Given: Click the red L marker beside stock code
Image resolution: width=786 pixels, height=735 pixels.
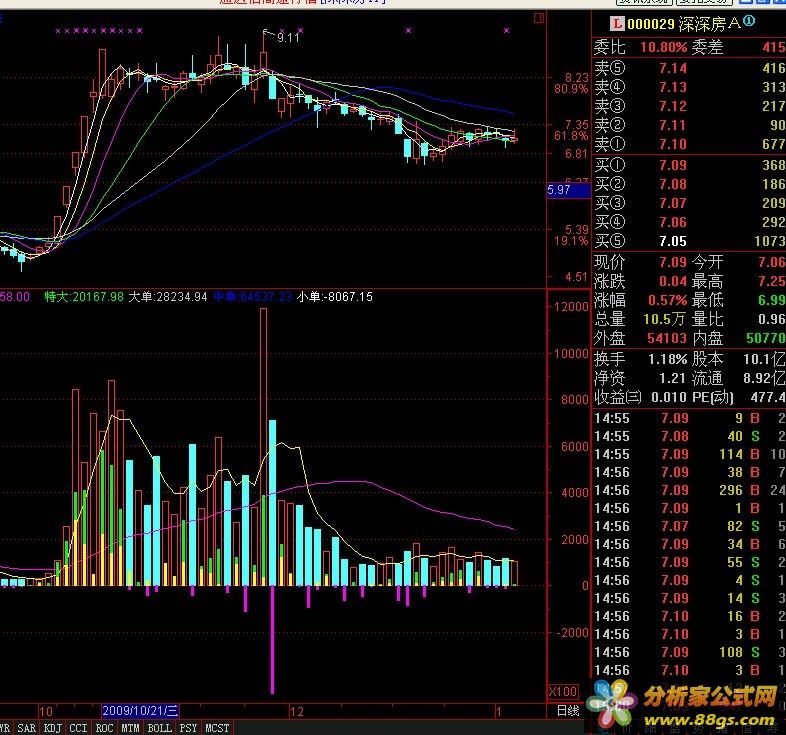Looking at the screenshot, I should (x=618, y=24).
